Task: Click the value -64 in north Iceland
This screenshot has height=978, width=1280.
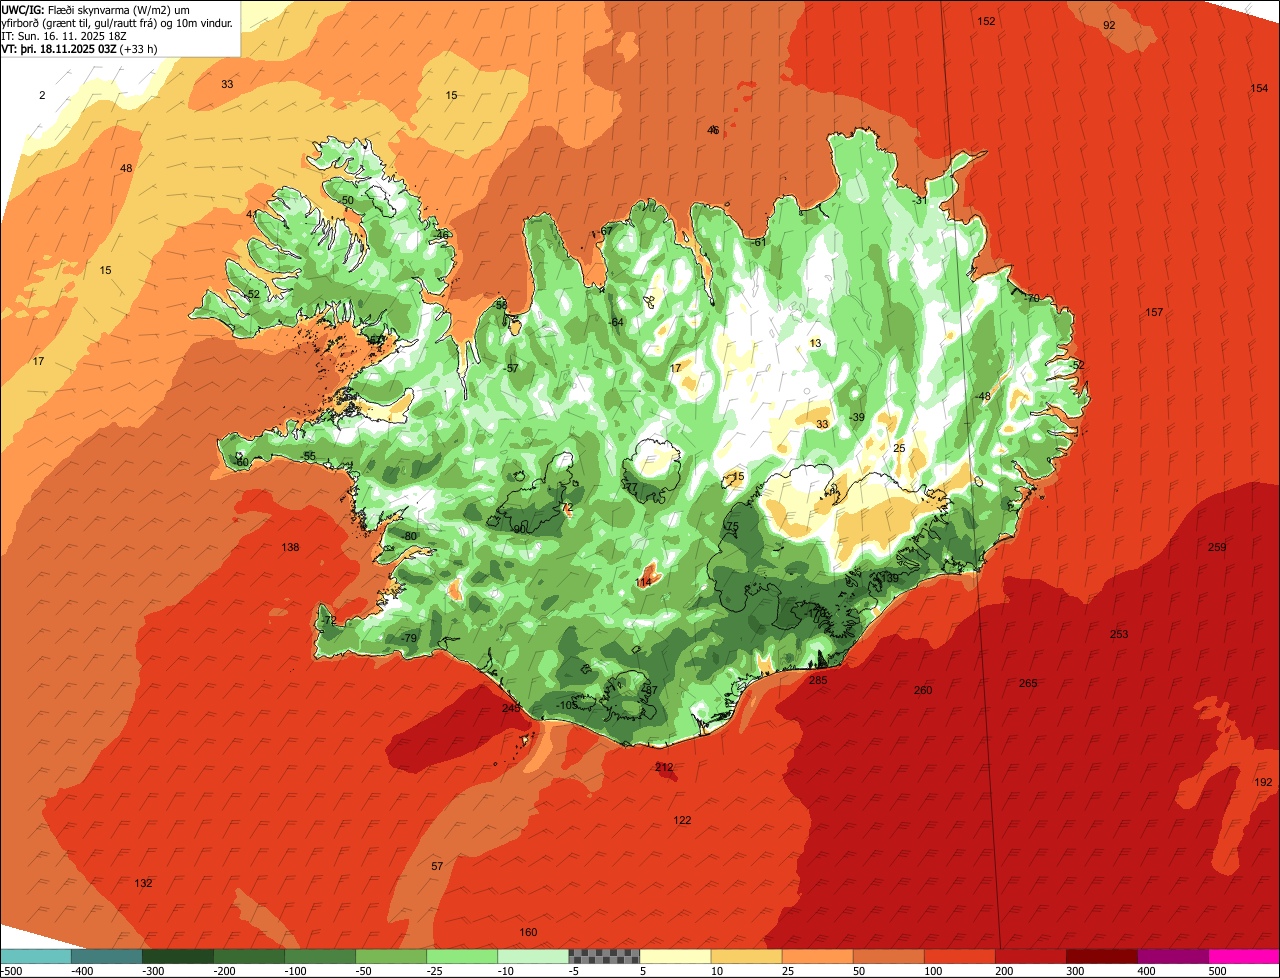Action: (x=616, y=322)
